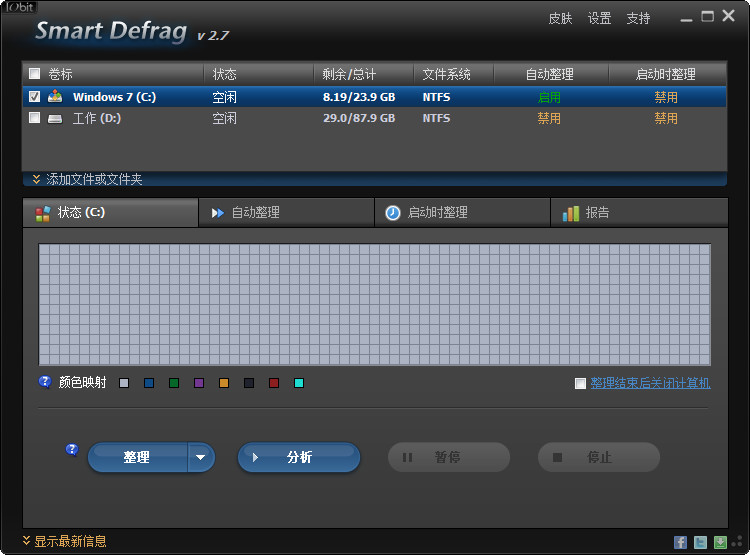Click 空闲 status in the D: row
Viewport: 750px width, 555px height.
coord(224,118)
